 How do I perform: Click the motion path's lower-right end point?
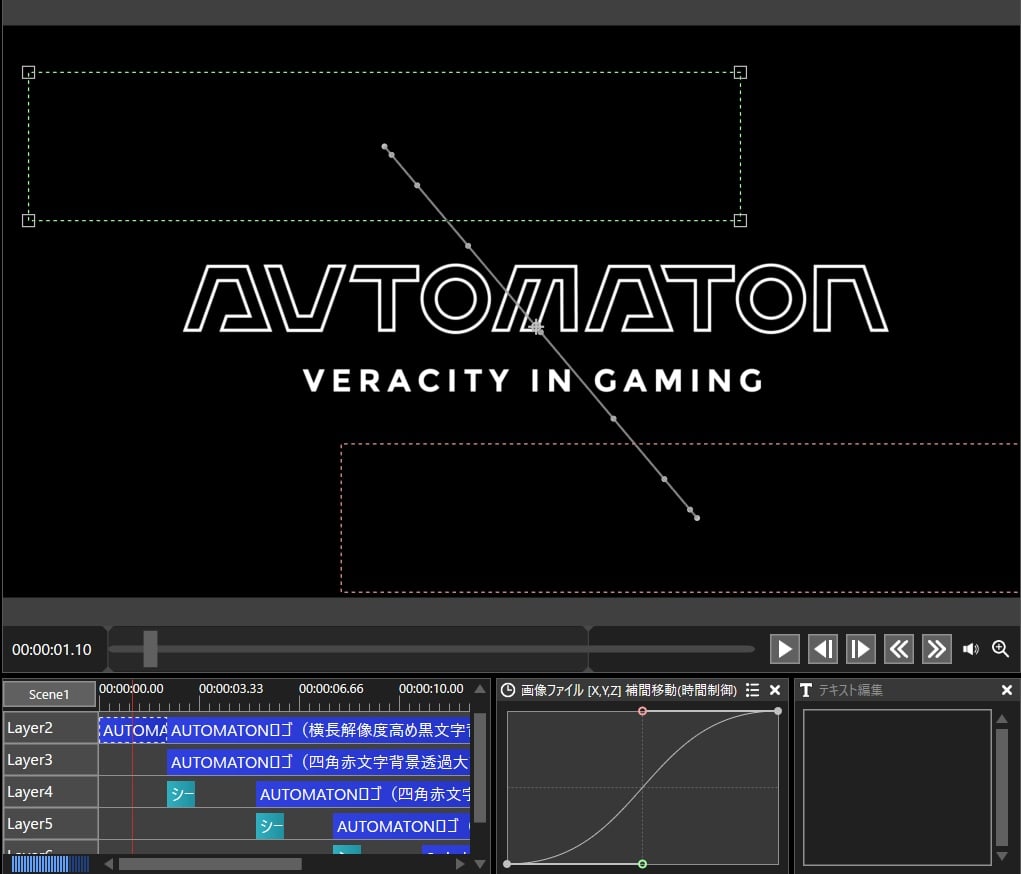click(x=697, y=518)
